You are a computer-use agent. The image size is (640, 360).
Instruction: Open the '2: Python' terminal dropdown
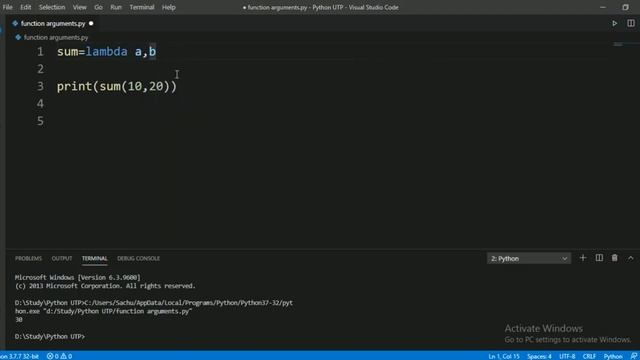pos(529,258)
